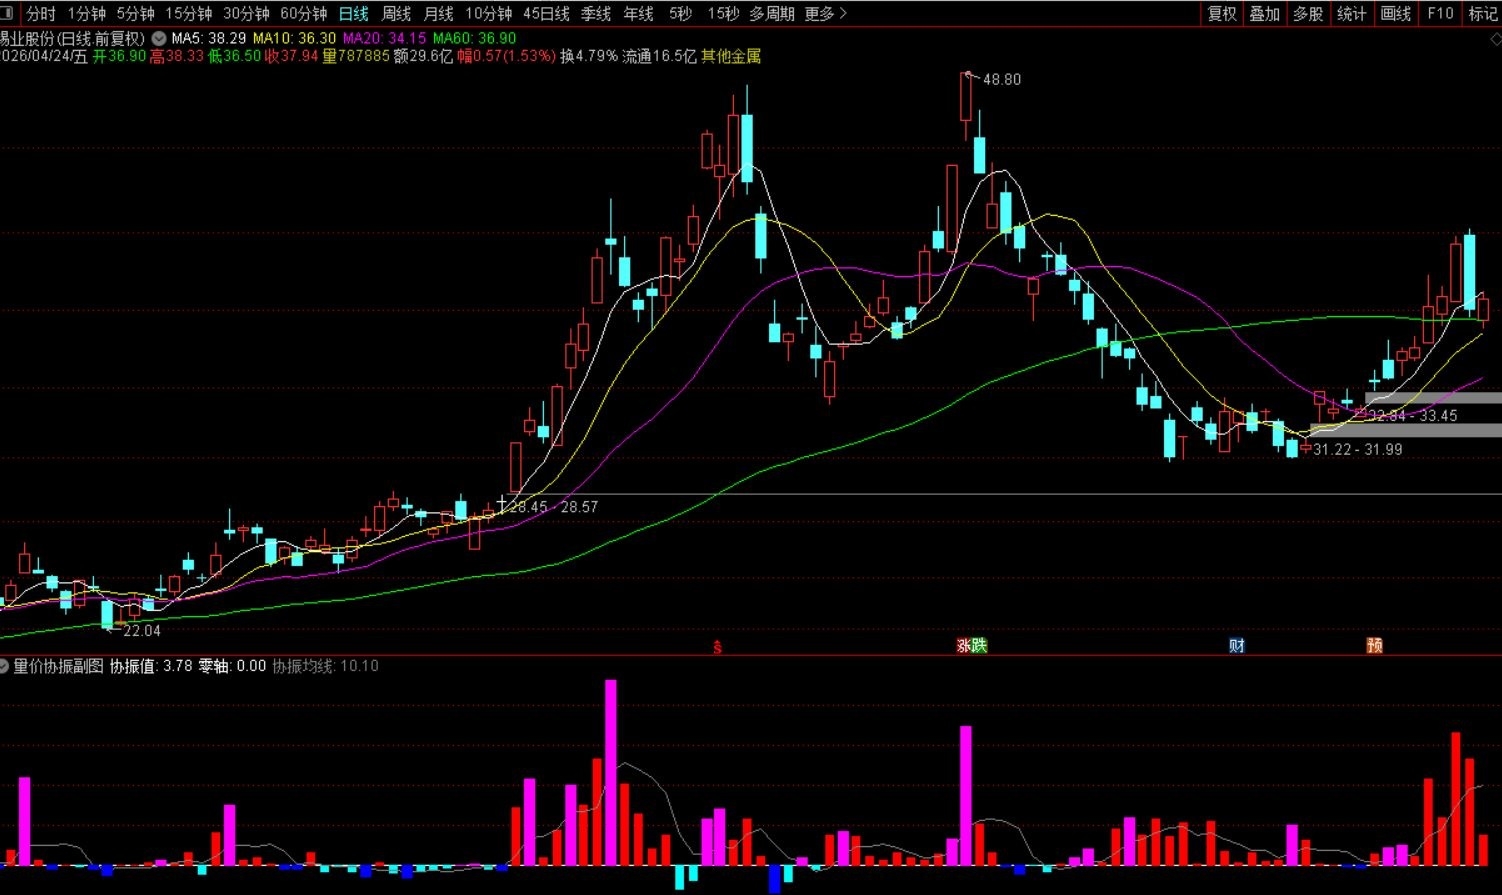Switch to 季线 quarterly chart
The height and width of the screenshot is (895, 1502).
coord(596,13)
